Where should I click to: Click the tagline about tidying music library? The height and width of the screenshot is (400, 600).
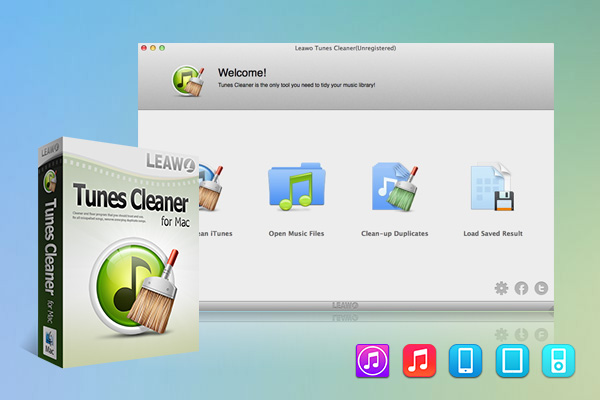[x=297, y=85]
